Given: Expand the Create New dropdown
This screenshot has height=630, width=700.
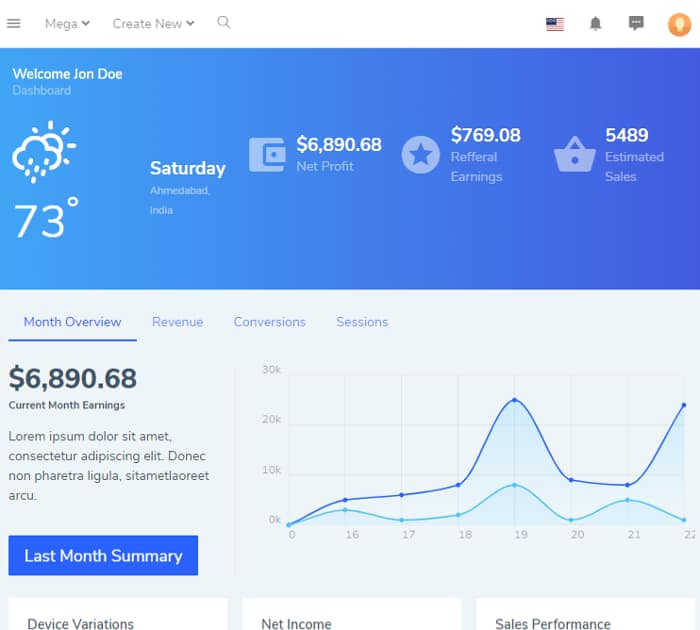Looking at the screenshot, I should (x=153, y=24).
